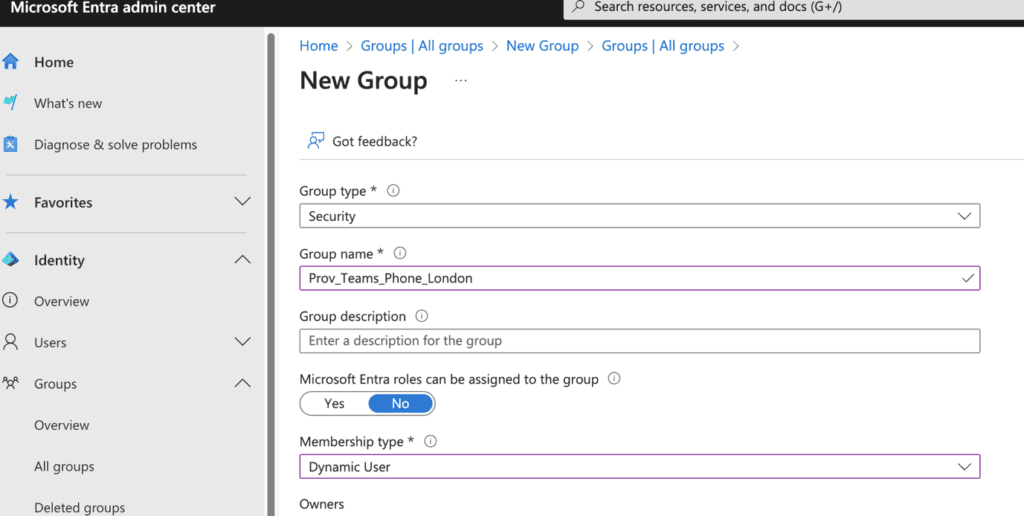1024x516 pixels.
Task: Select No for Entra roles assignment
Action: coord(400,404)
